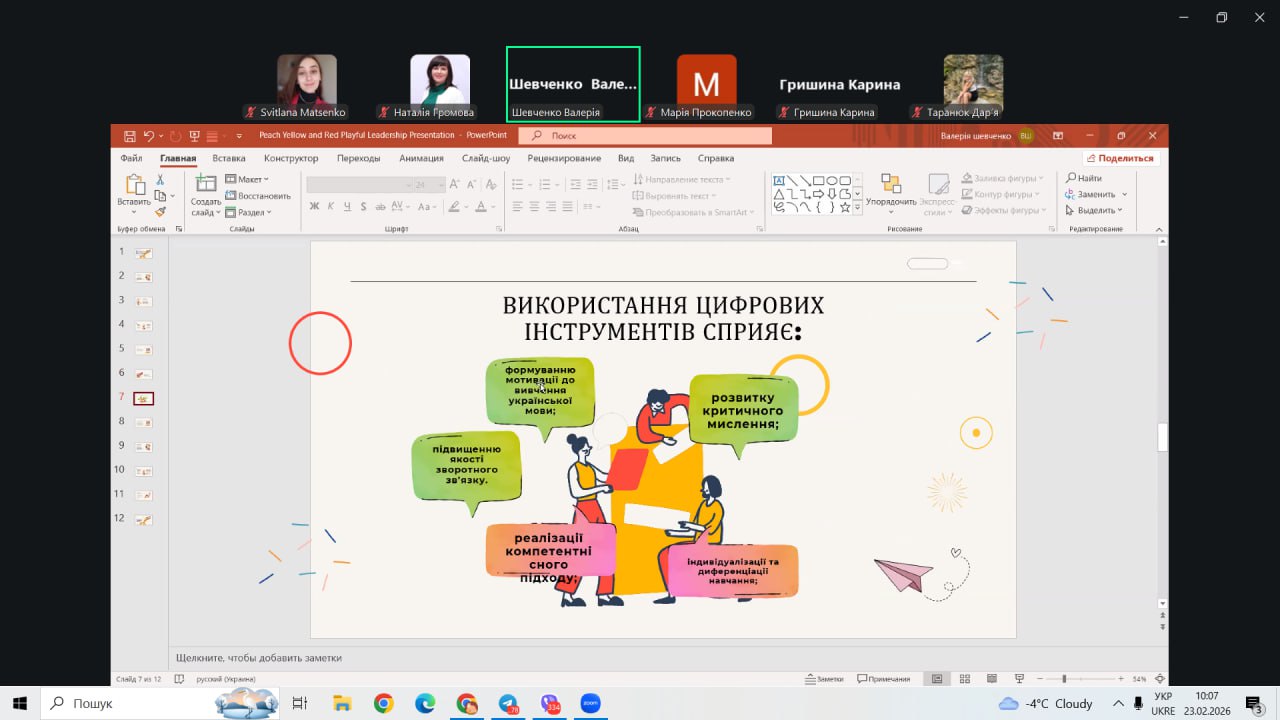1280x720 pixels.
Task: Open the Вставка ribbon tab
Action: [229, 158]
